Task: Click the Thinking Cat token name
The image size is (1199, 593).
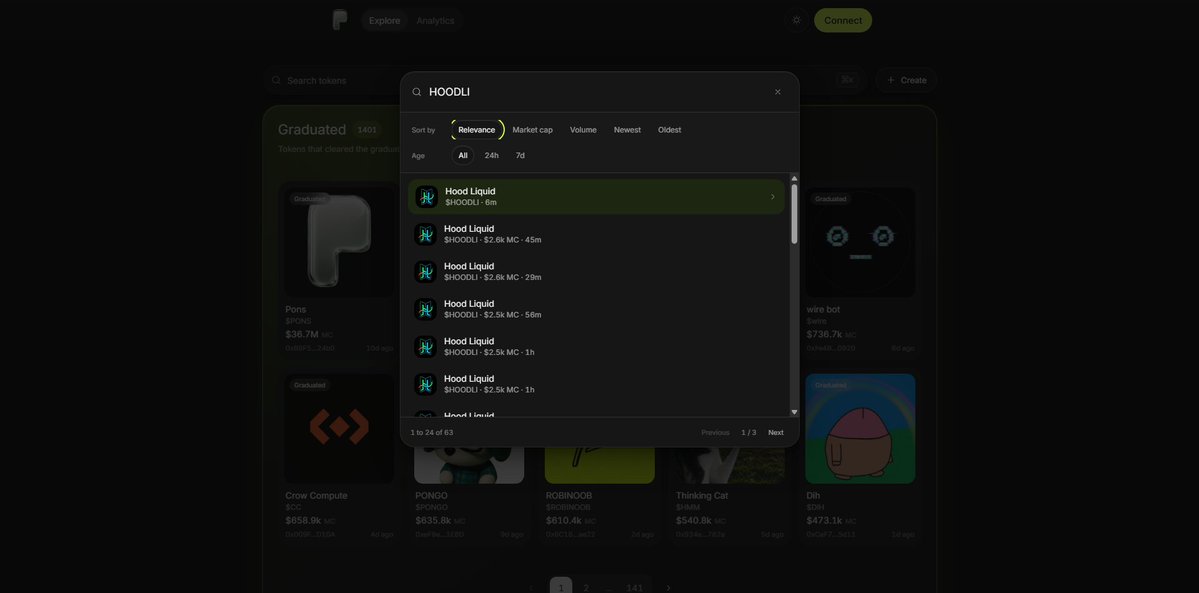Action: [702, 496]
